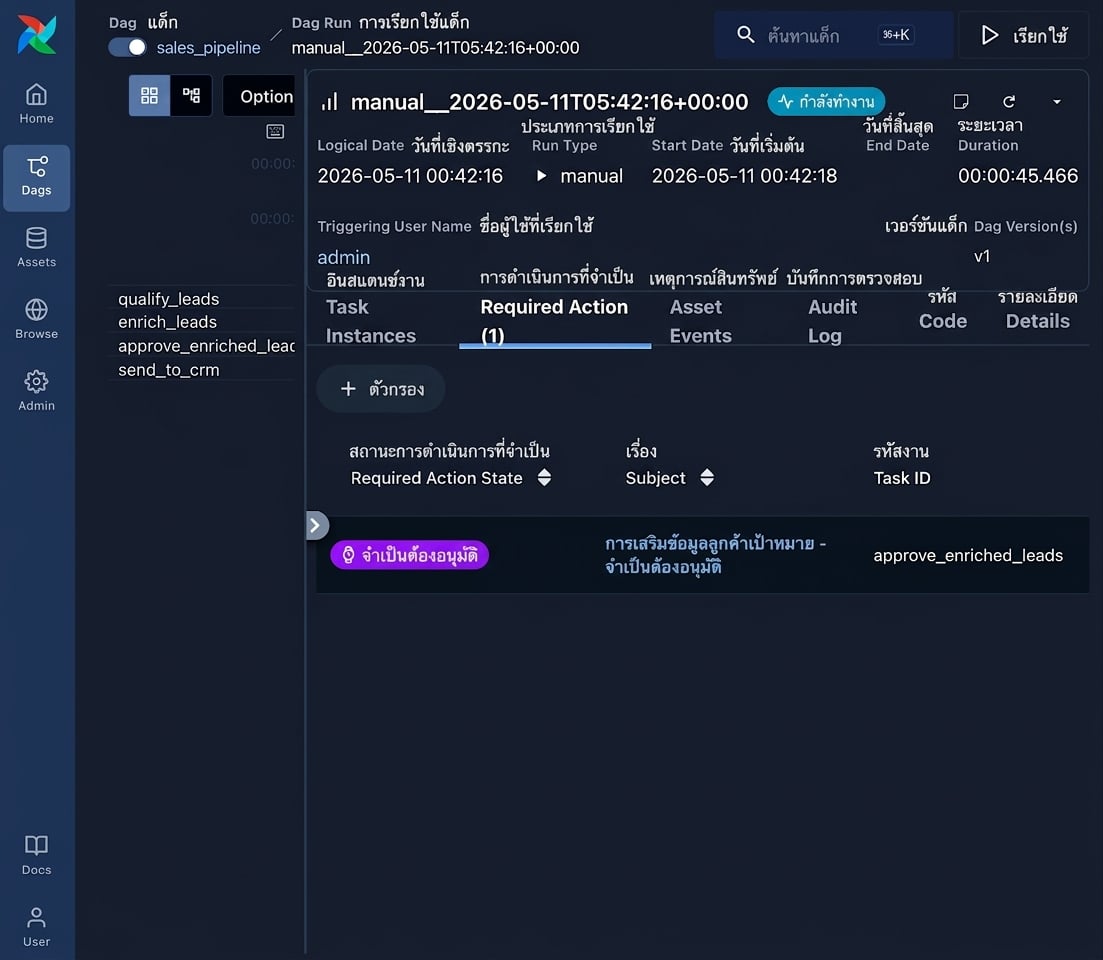Viewport: 1103px width, 960px height.
Task: Switch to graph view
Action: tap(191, 96)
